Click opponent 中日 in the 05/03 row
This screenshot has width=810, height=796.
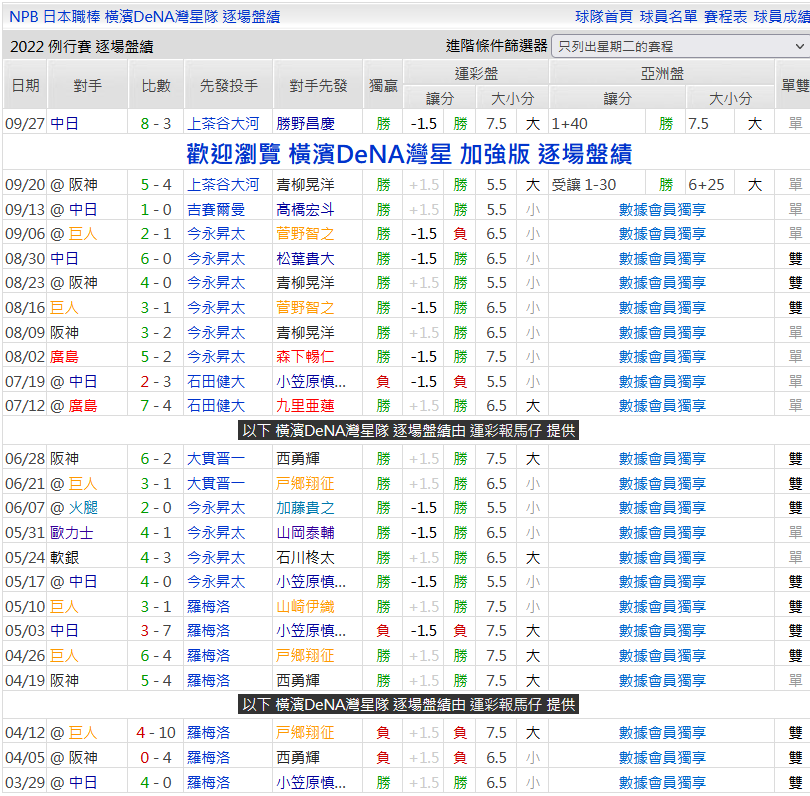click(65, 631)
